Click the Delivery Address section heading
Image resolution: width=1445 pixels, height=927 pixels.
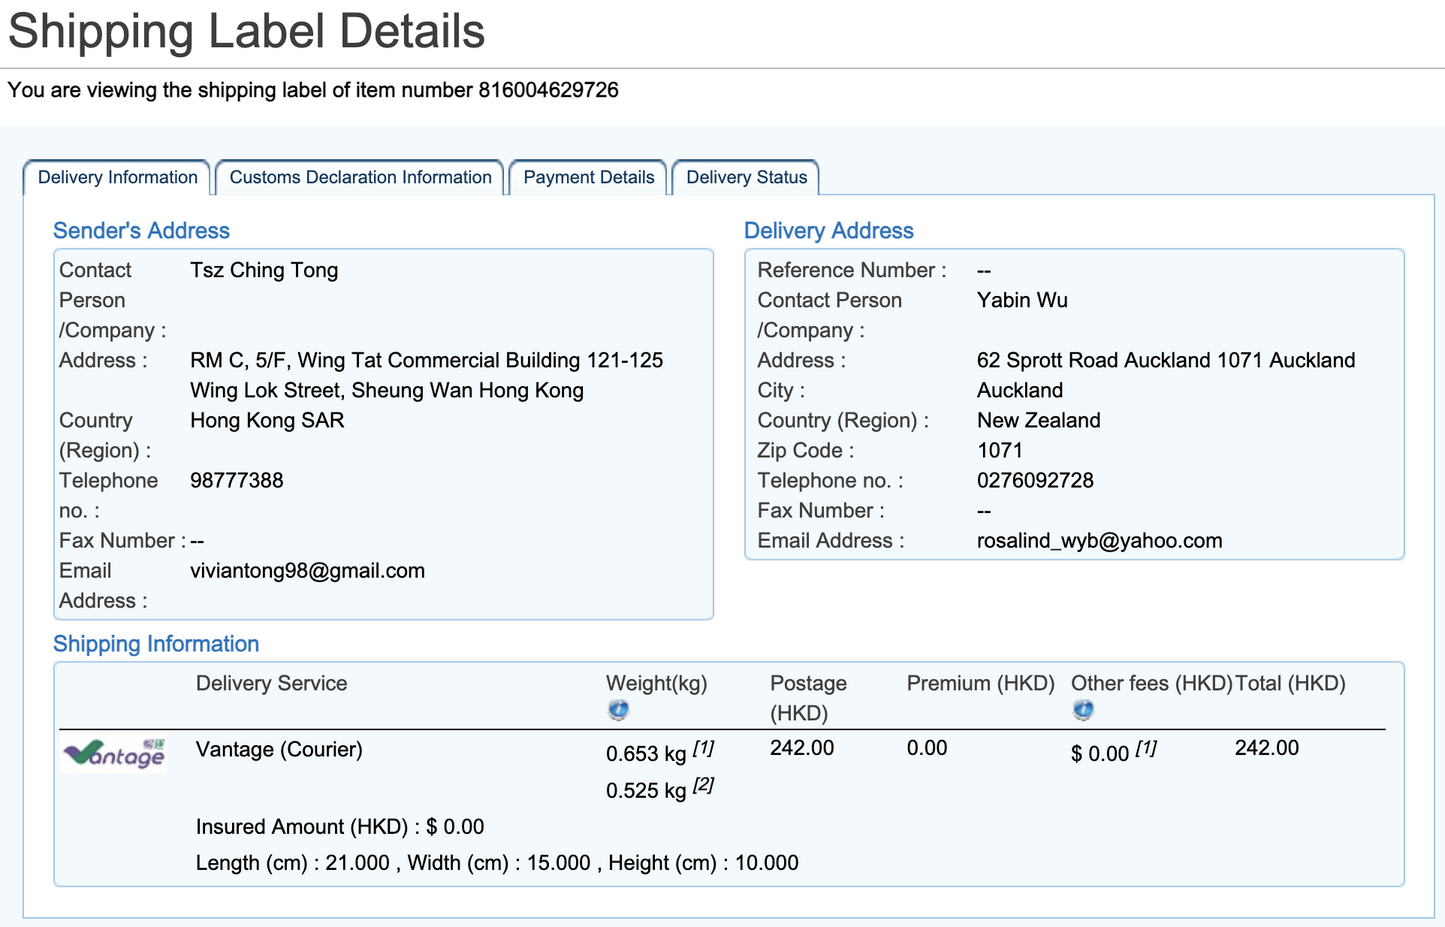click(x=828, y=230)
